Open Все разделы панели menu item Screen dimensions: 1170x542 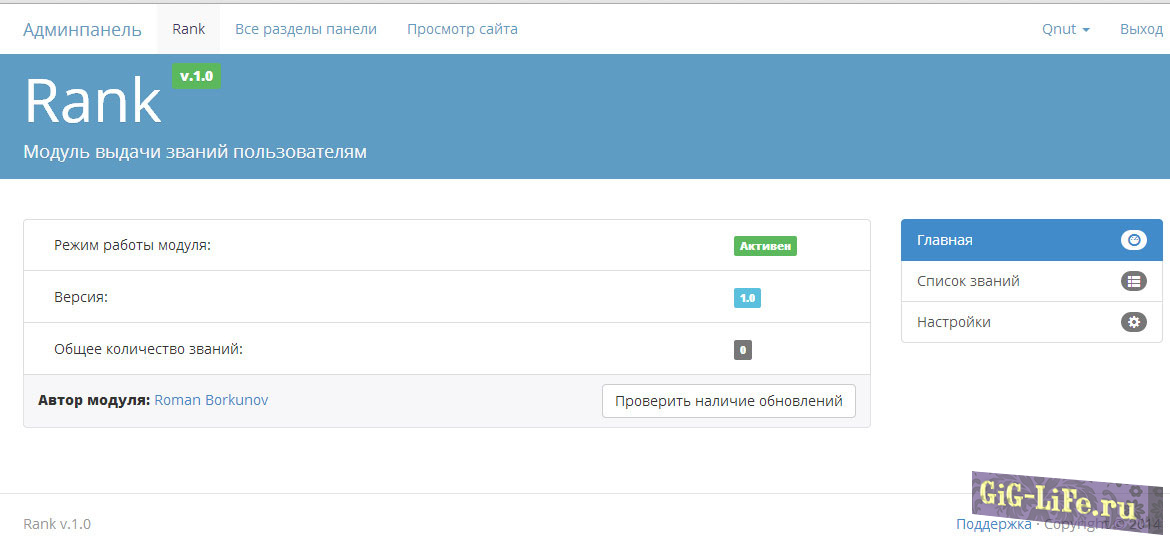(x=306, y=29)
